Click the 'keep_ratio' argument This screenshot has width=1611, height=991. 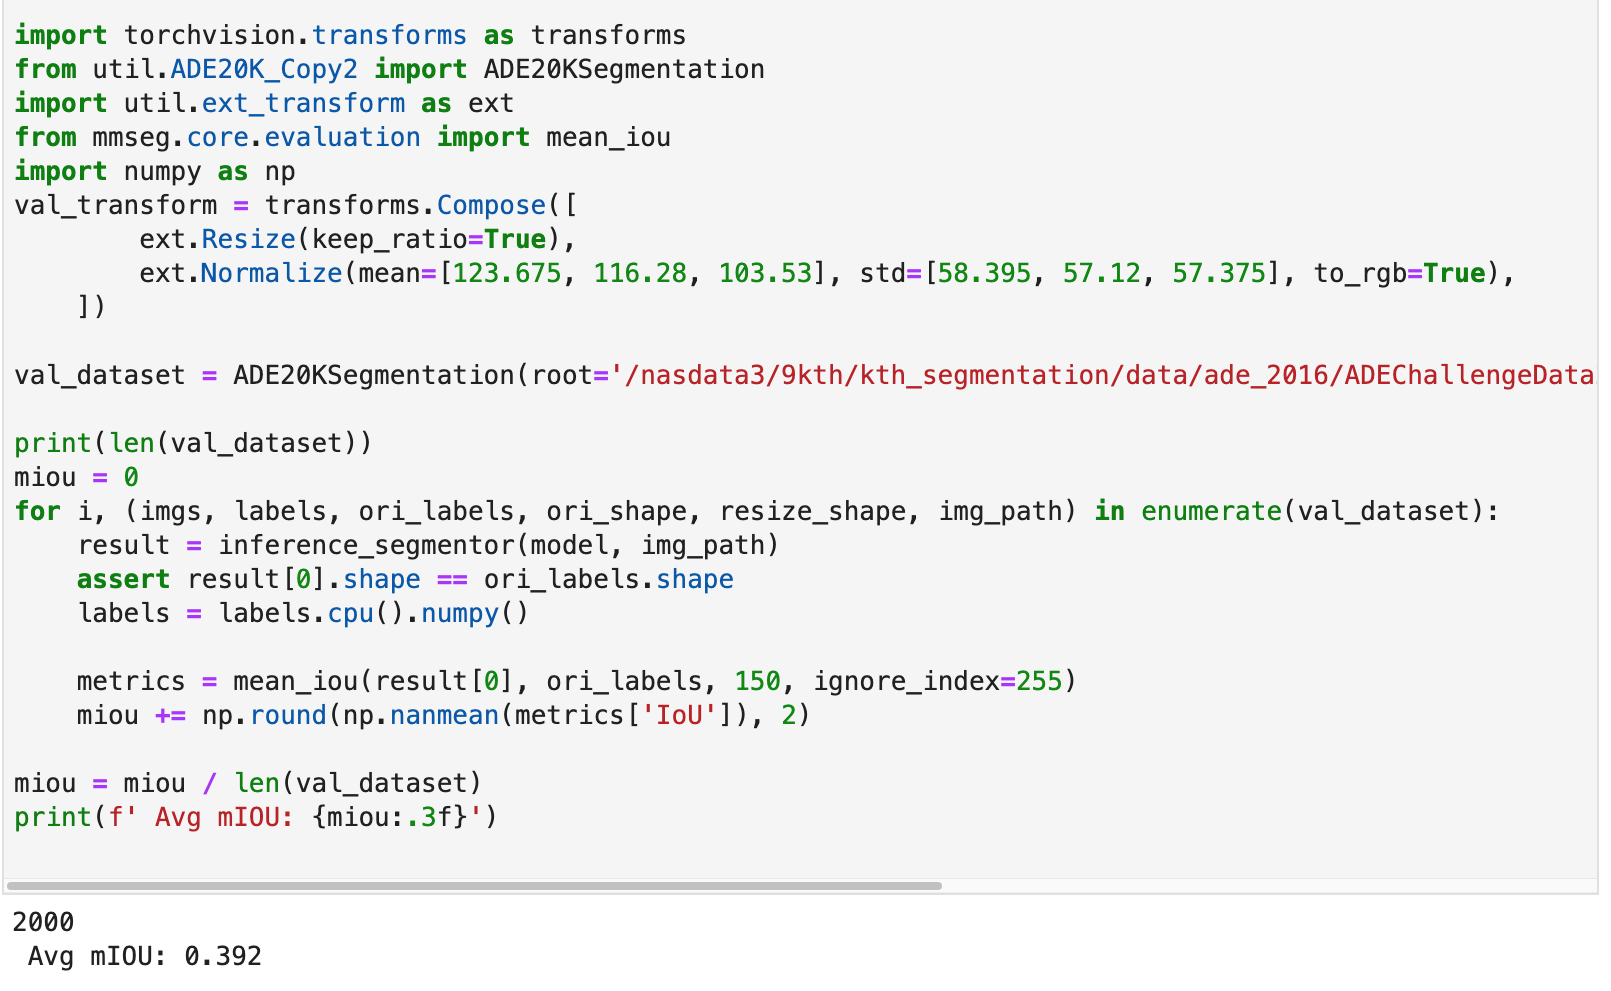(389, 239)
